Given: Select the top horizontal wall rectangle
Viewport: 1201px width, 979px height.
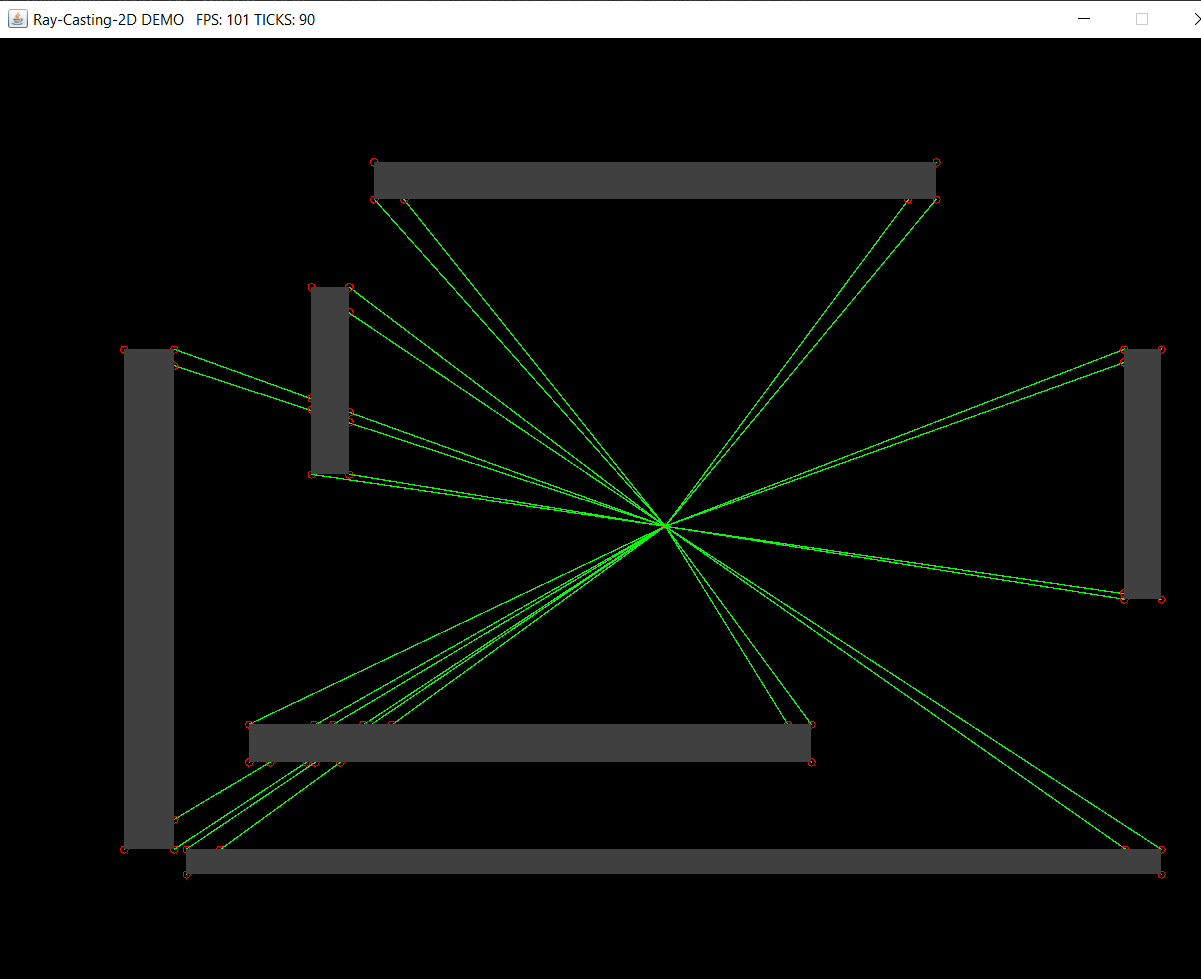Looking at the screenshot, I should [x=655, y=180].
